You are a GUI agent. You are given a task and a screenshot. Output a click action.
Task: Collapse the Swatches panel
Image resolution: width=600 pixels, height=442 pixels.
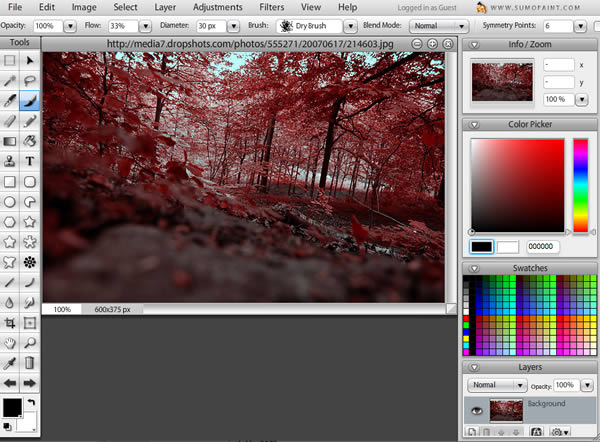tap(474, 268)
